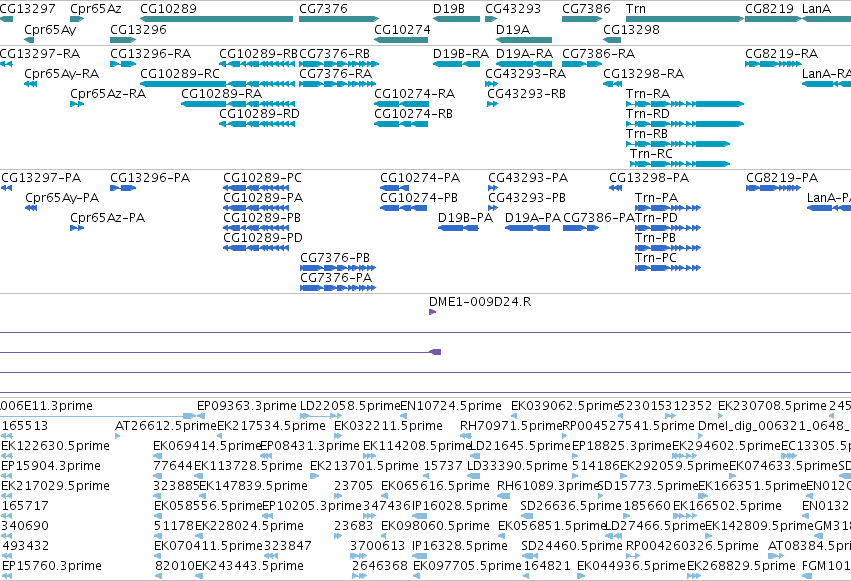The image size is (851, 581).
Task: Select cDNA IP16028.5prime
Action: [420, 516]
